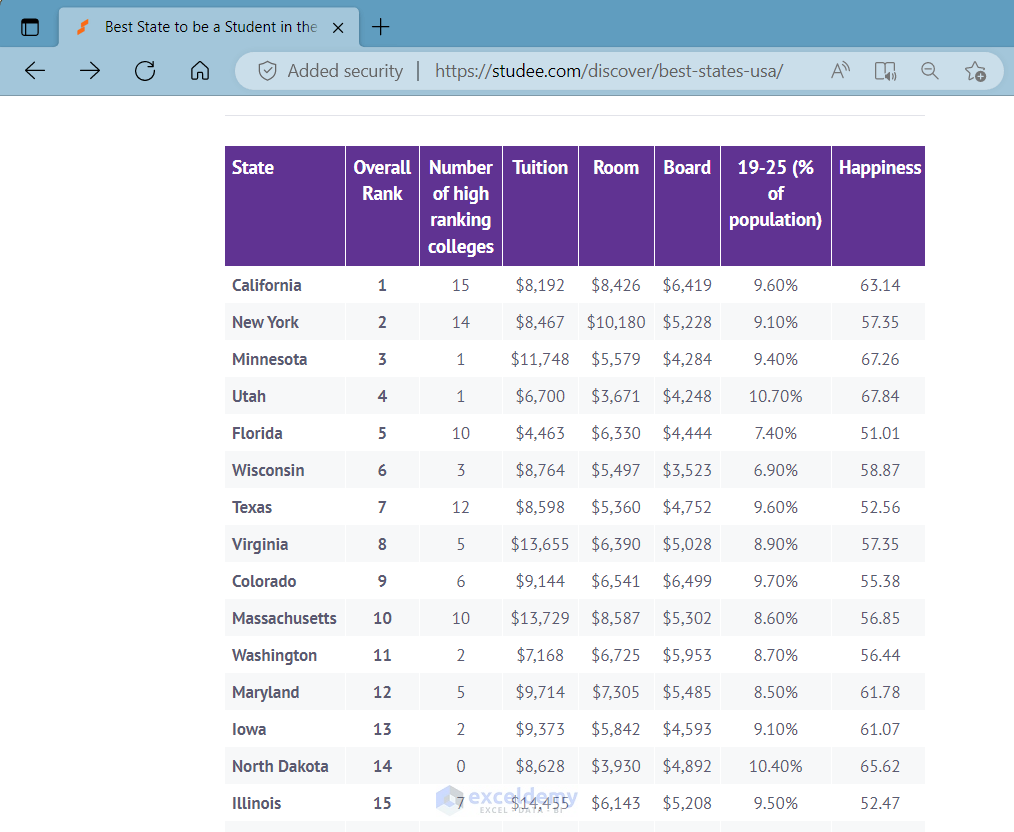Add this page to favorites
This screenshot has width=1014, height=832.
(x=975, y=71)
